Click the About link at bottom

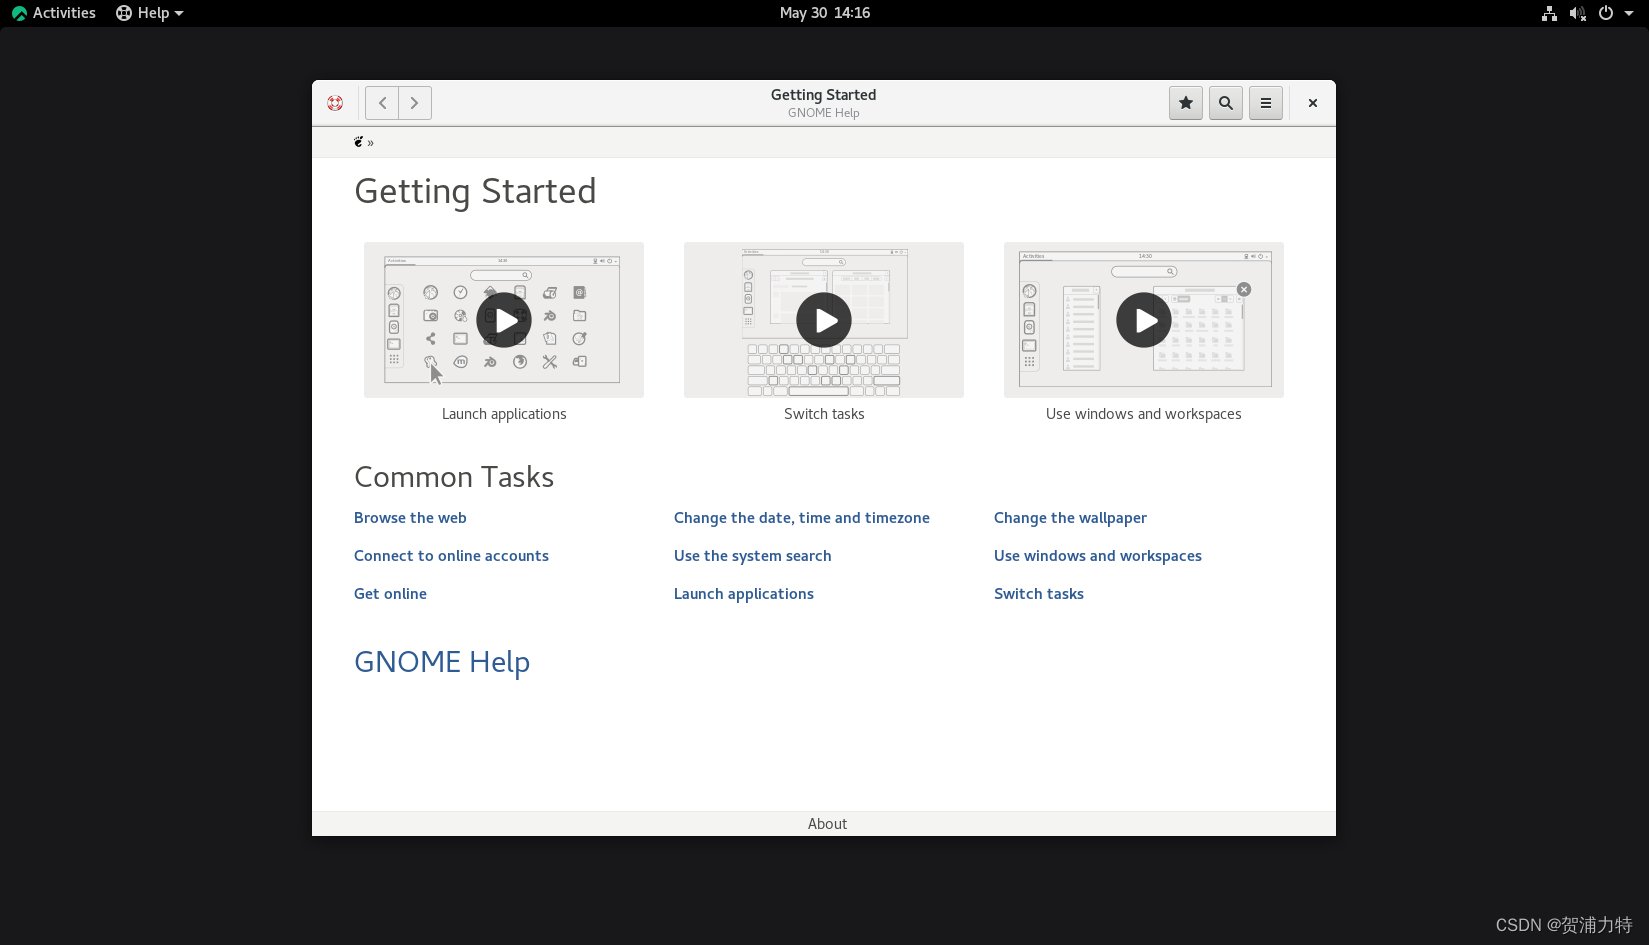pyautogui.click(x=827, y=824)
